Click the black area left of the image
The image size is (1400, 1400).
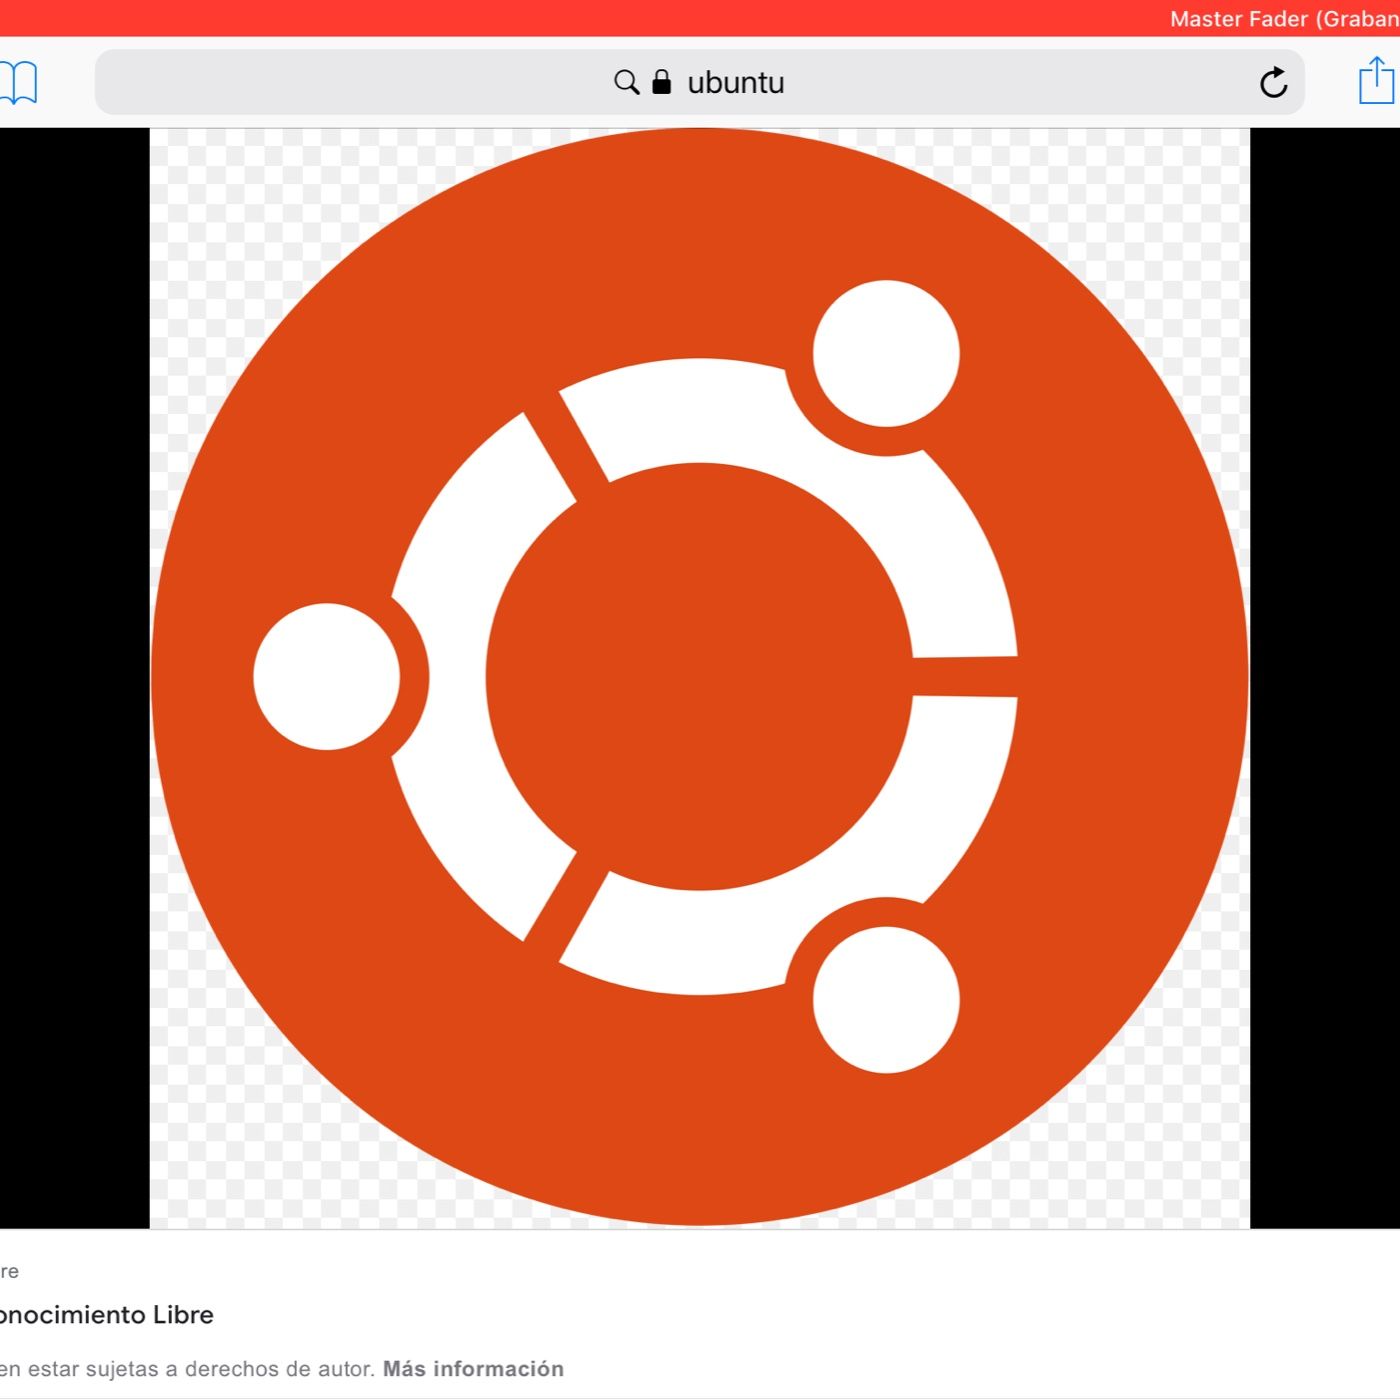74,676
